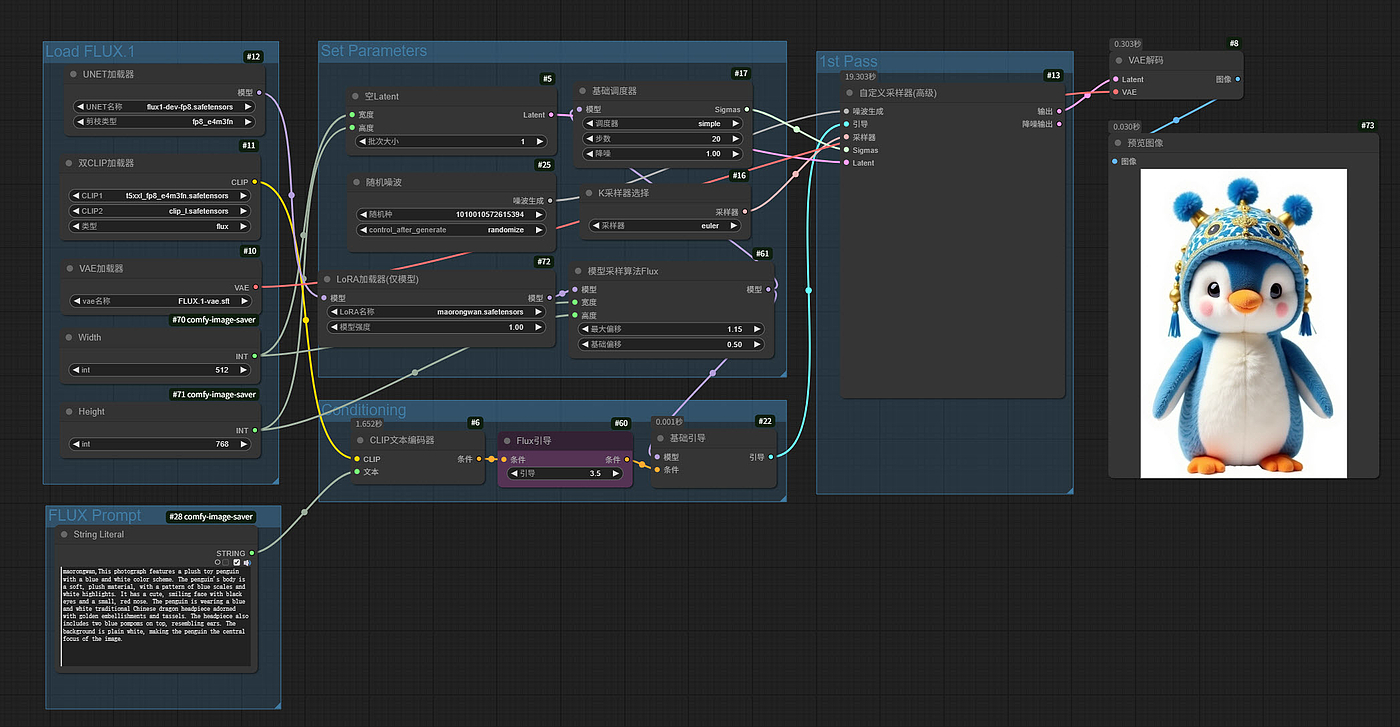Collapse the UNET加载器 node via its dot
Viewport: 1400px width, 727px height.
tap(73, 75)
